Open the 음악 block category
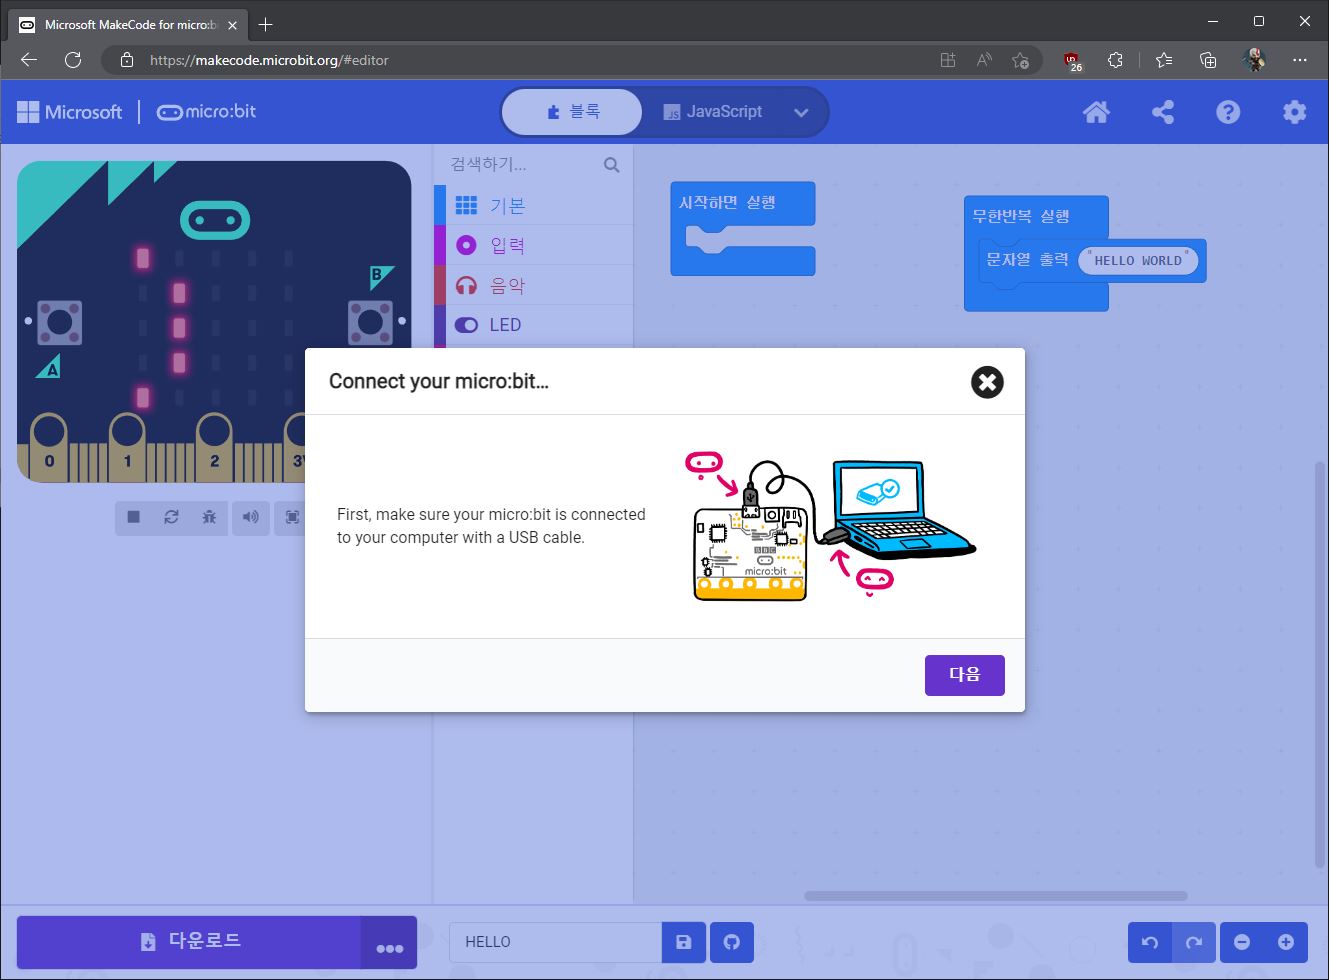The image size is (1329, 980). pyautogui.click(x=534, y=285)
